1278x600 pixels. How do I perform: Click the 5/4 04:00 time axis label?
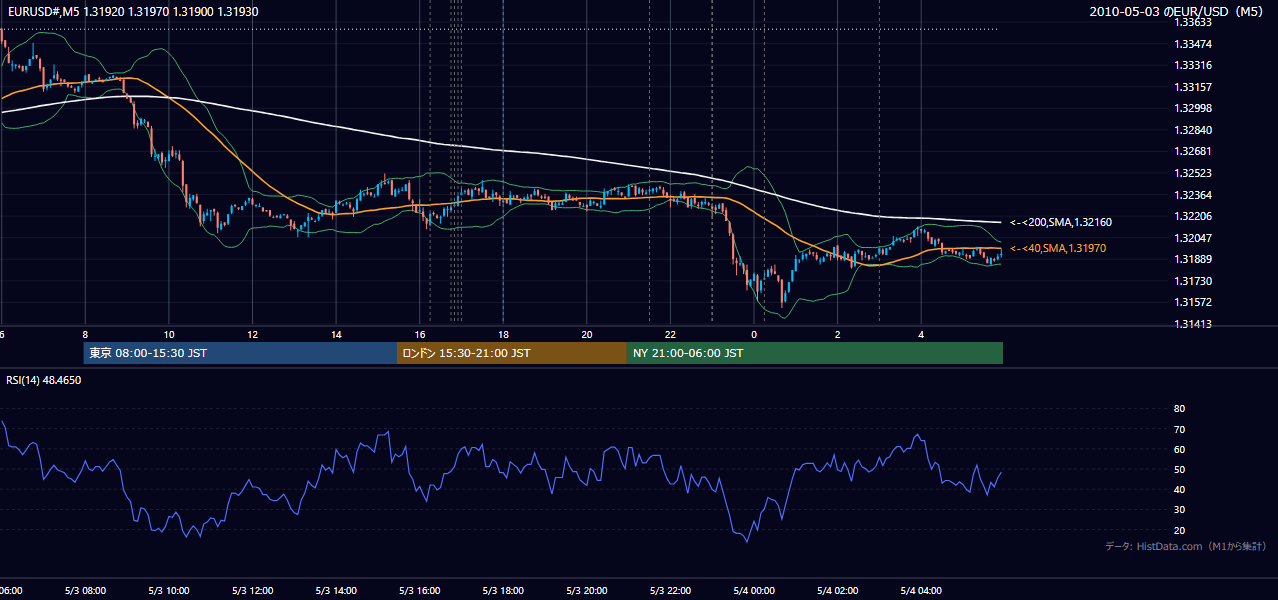click(921, 591)
